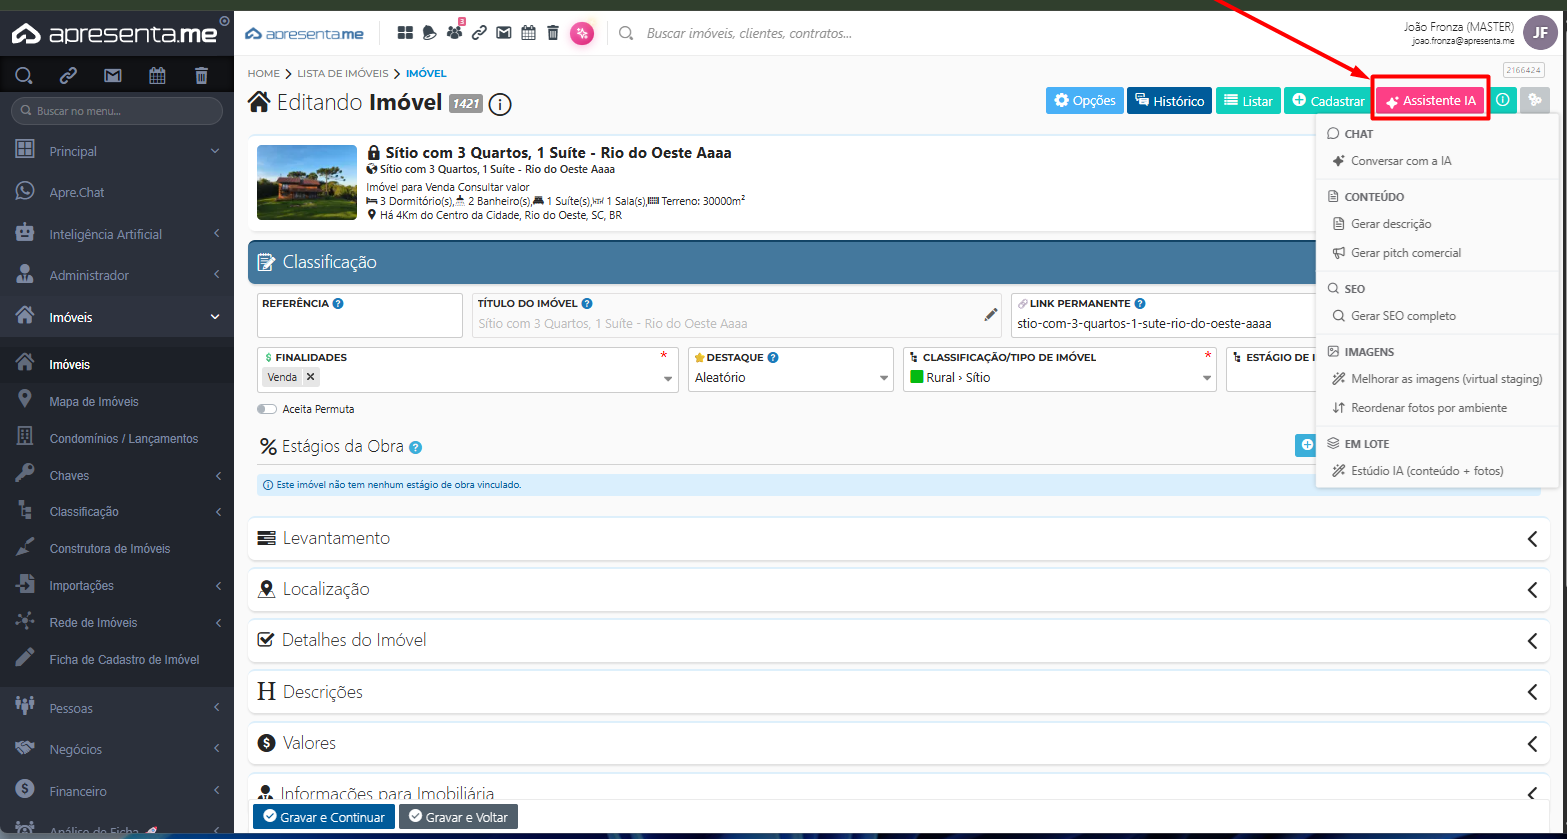
Task: Open the dashboard grid icon in top toolbar
Action: point(405,33)
